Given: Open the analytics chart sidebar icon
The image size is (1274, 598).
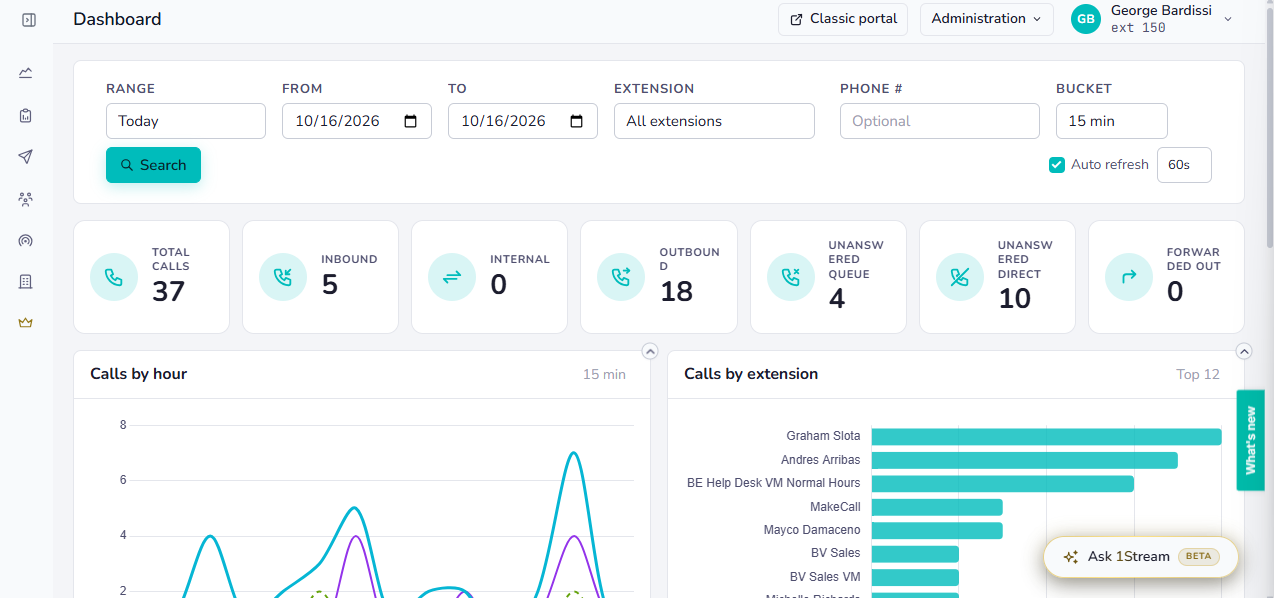Looking at the screenshot, I should pyautogui.click(x=26, y=72).
